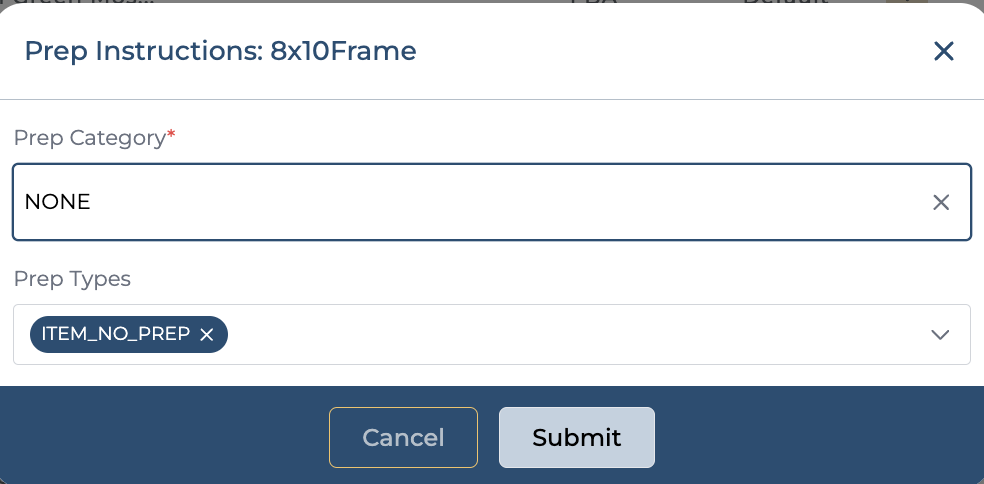Screen dimensions: 984x484
Task: Open the Prep Category combo box
Action: point(480,202)
